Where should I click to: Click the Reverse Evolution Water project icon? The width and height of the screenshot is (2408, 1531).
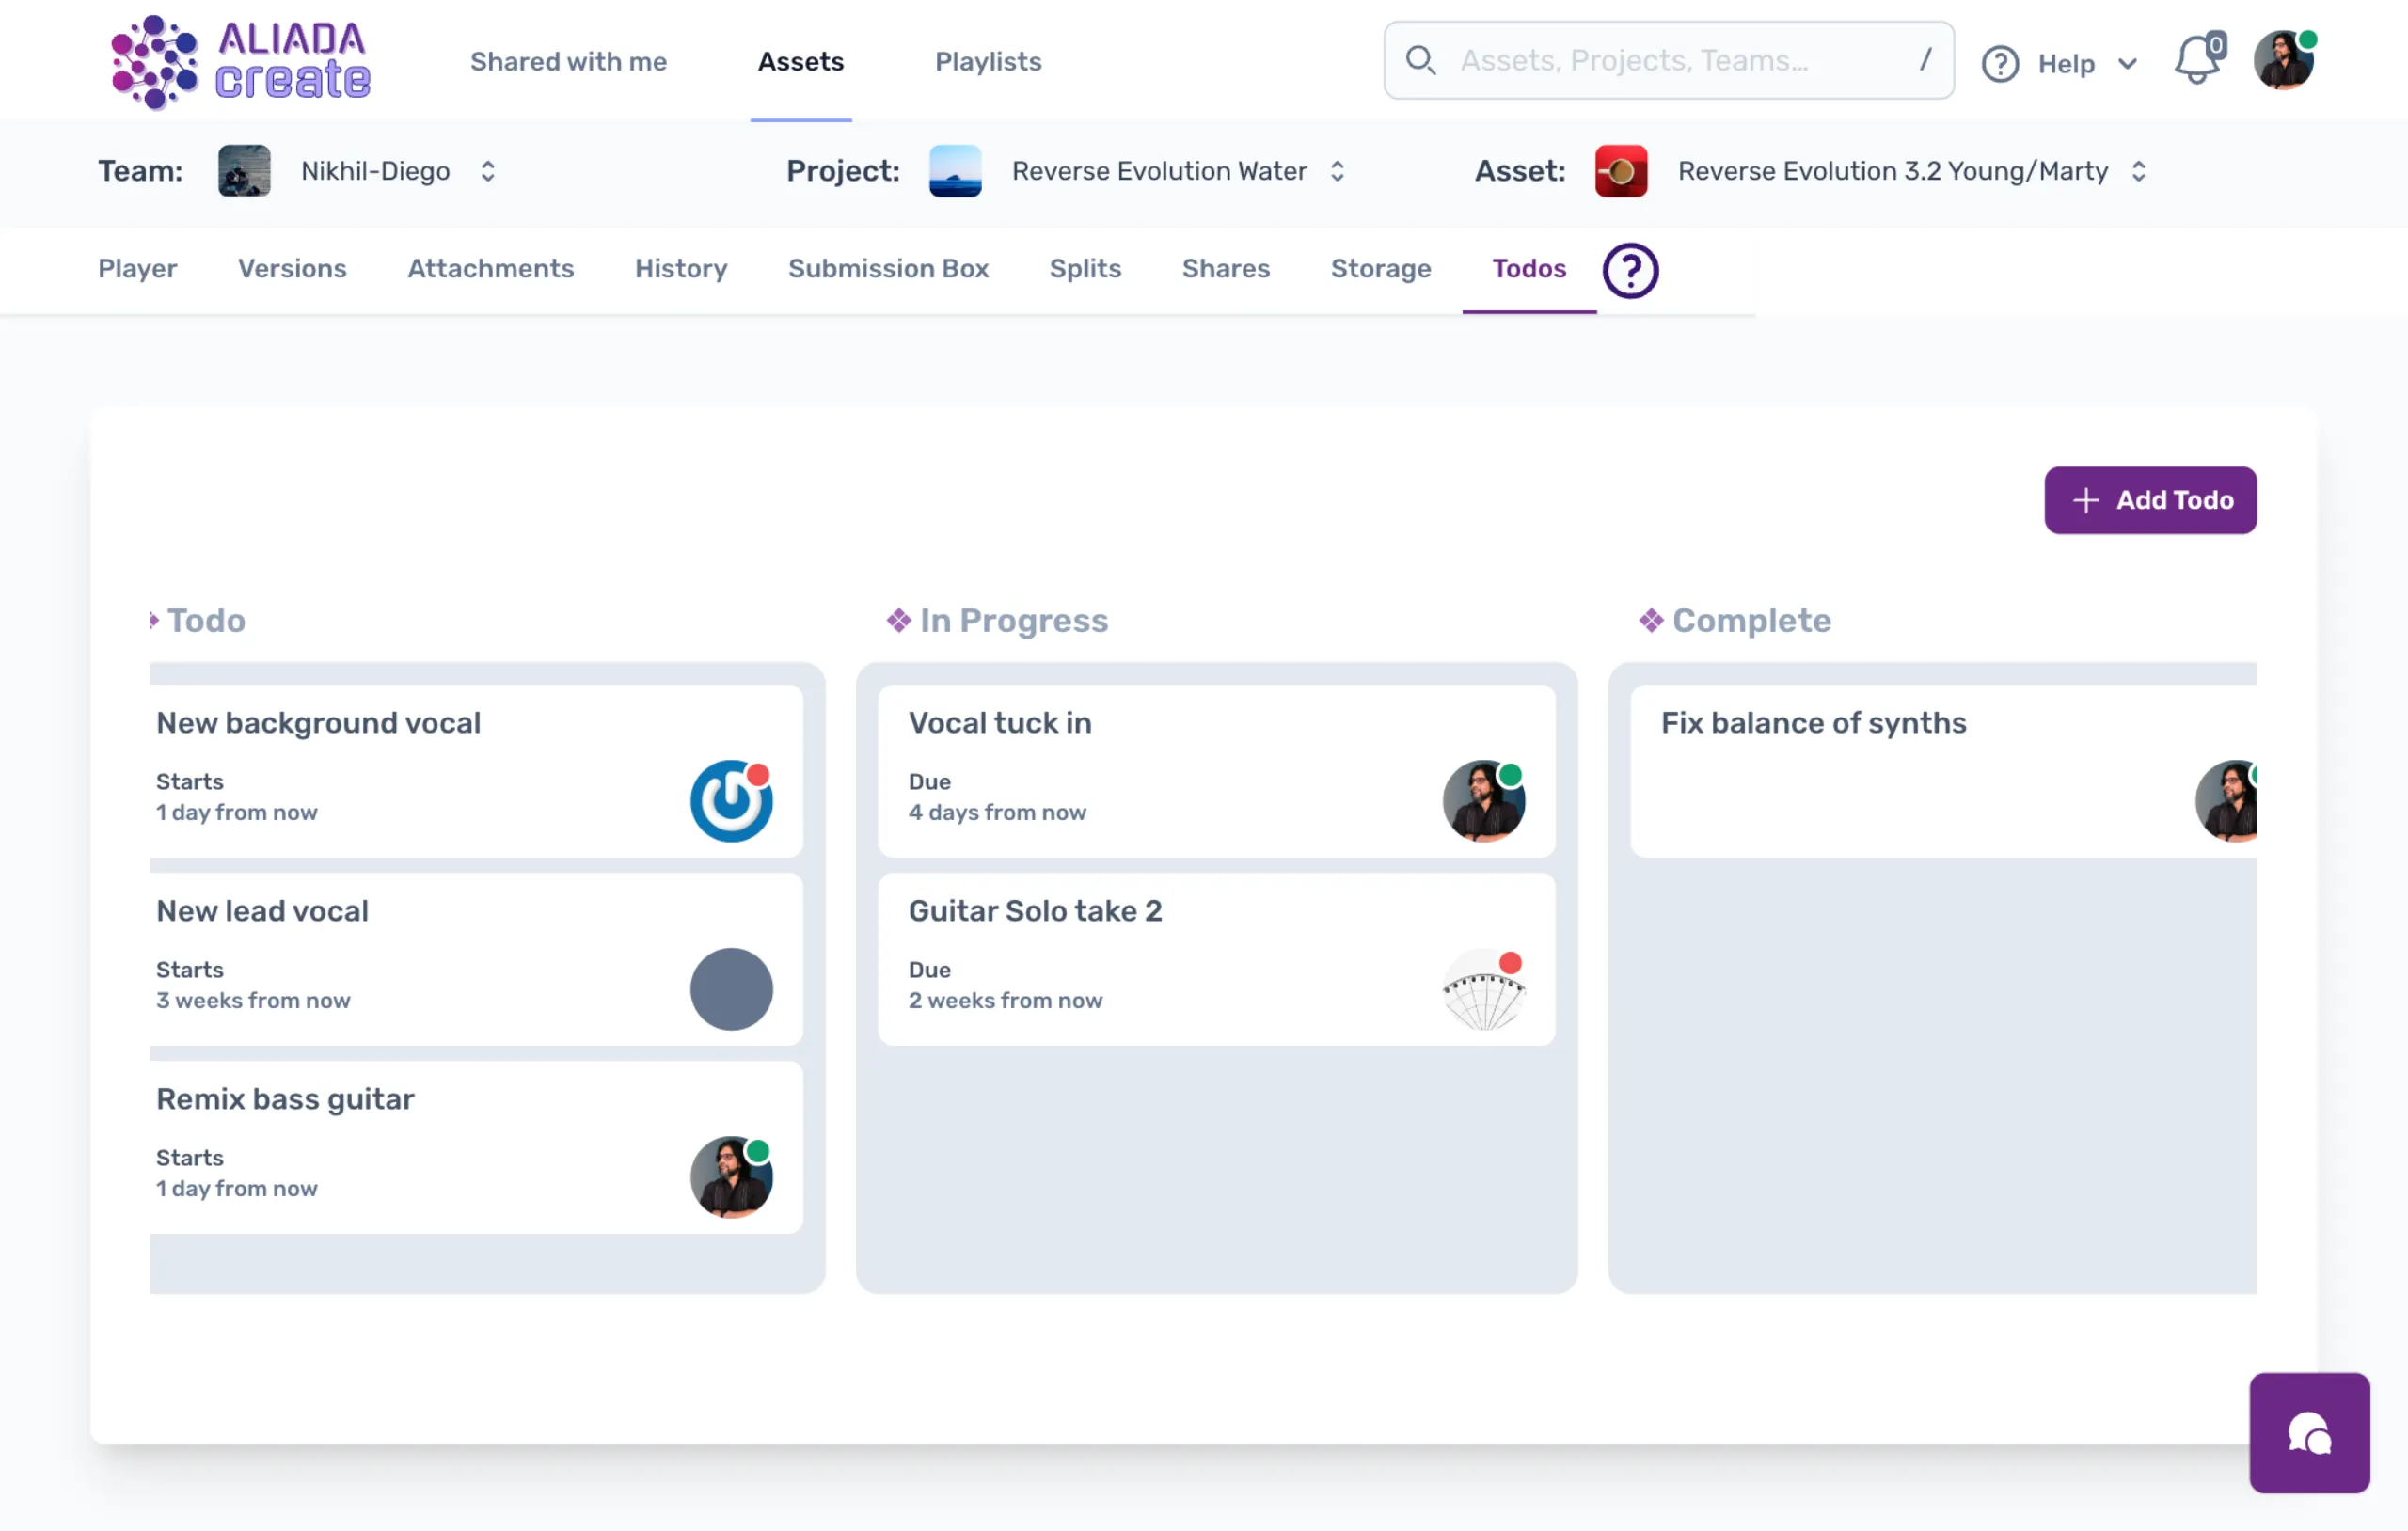click(x=955, y=171)
